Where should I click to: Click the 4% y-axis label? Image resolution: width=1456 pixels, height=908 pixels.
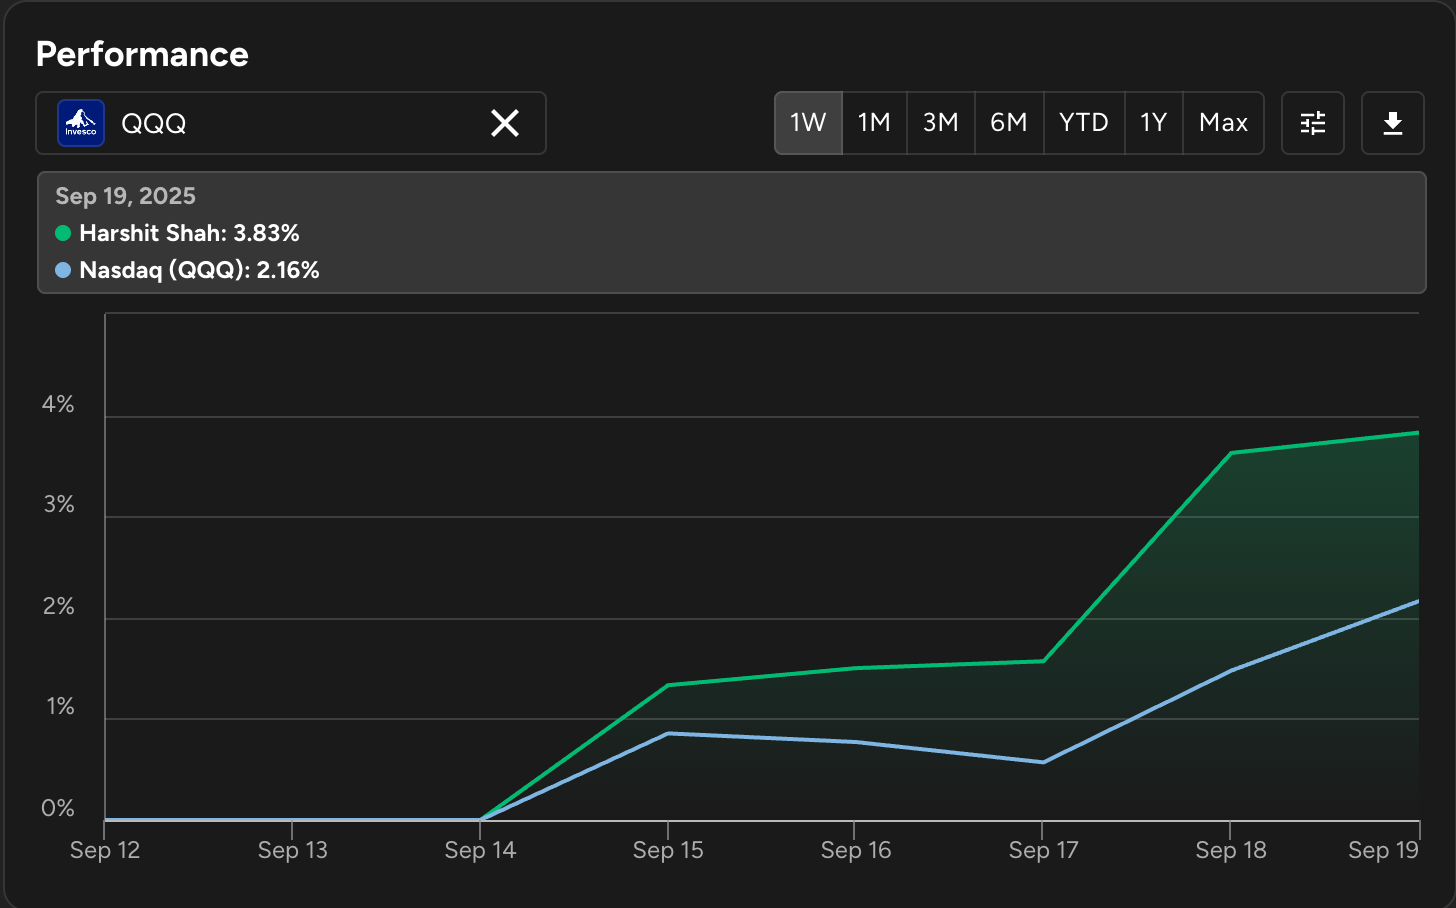tap(58, 404)
